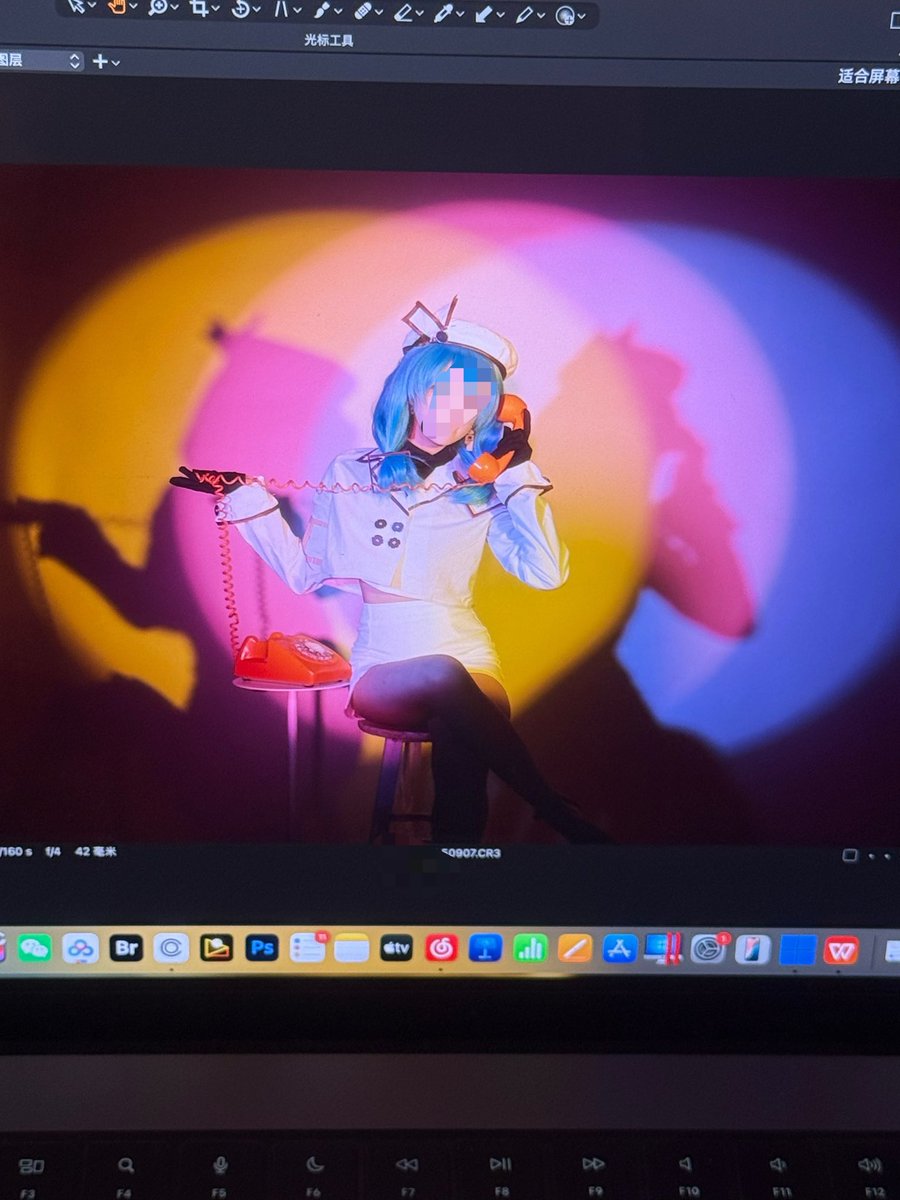Open the App Store Dock icon
This screenshot has height=1200, width=900.
pos(620,948)
